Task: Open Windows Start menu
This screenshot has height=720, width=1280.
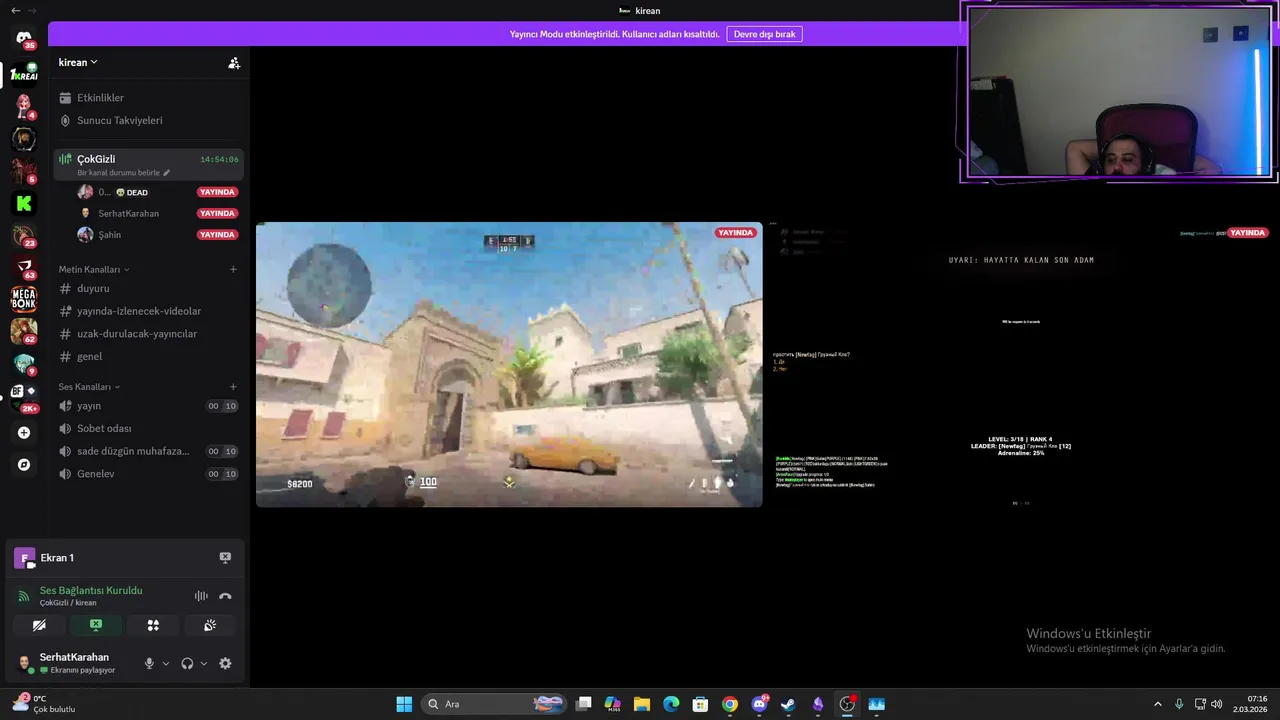Action: [x=404, y=704]
